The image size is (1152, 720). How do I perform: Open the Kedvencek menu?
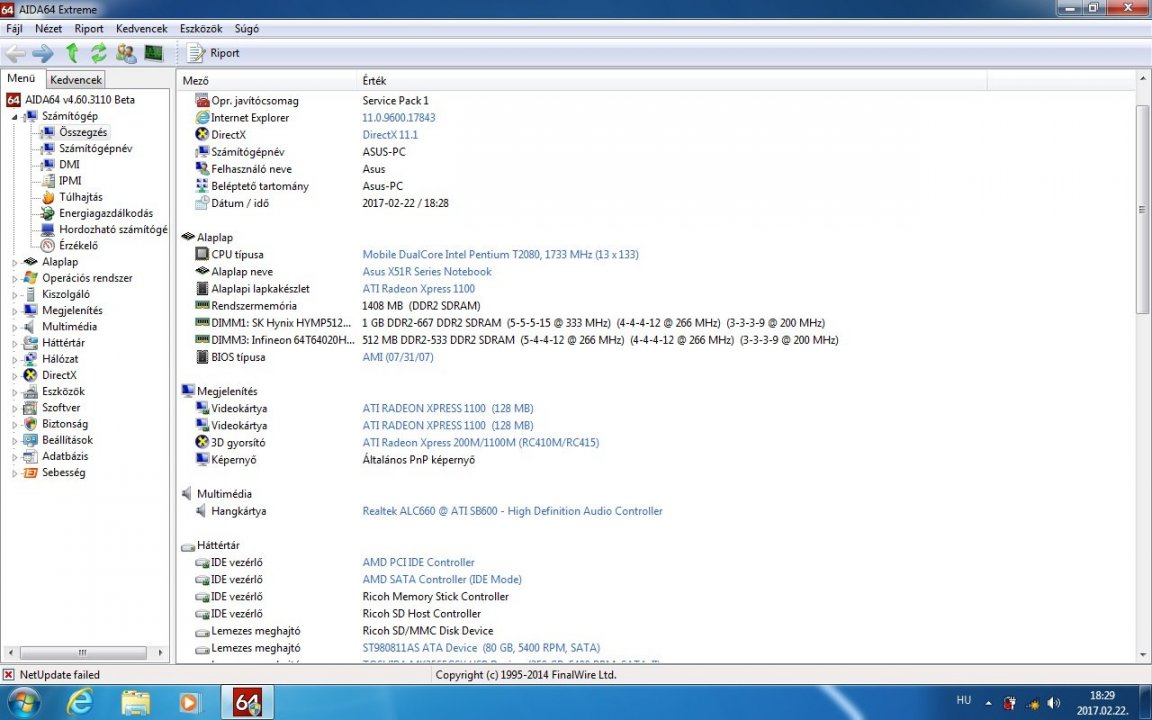click(x=142, y=29)
